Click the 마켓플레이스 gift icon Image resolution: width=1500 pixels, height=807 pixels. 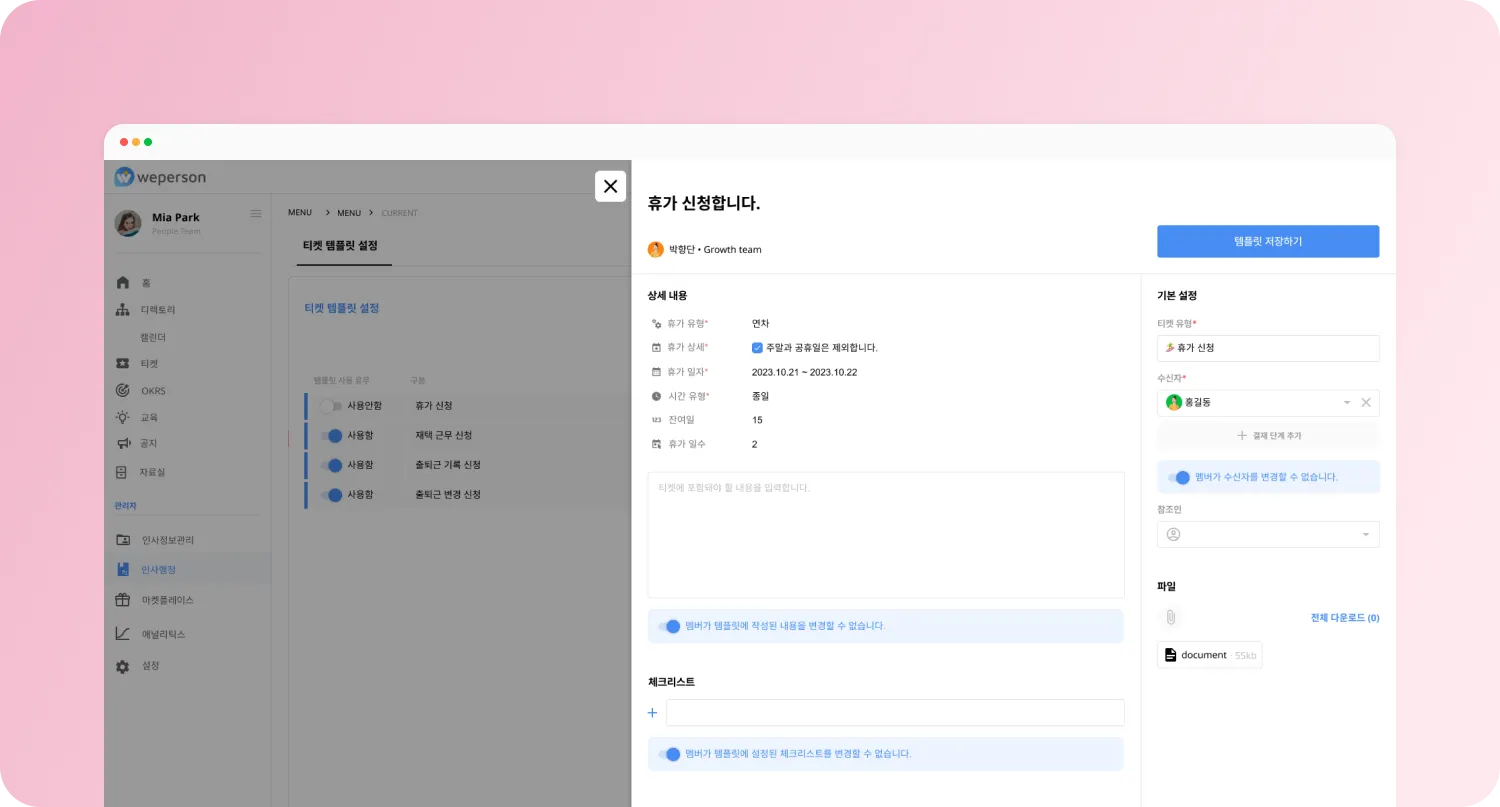point(123,600)
